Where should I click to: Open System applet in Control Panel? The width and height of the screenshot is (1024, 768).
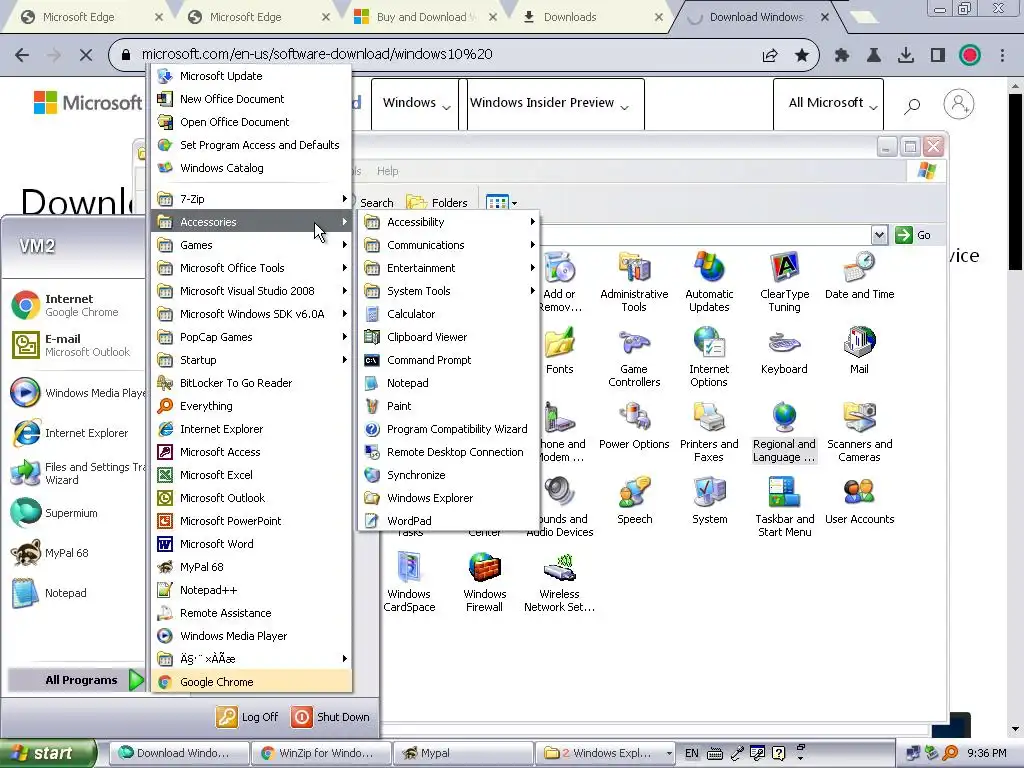(709, 501)
